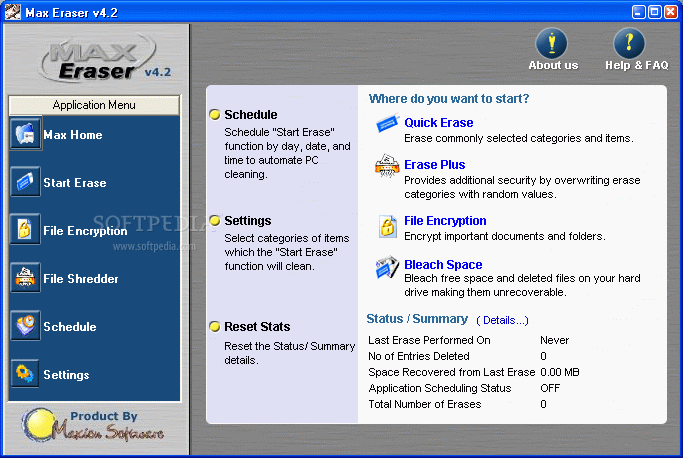The width and height of the screenshot is (683, 458).
Task: Click the yellow bullet beside Schedule heading
Action: coord(215,115)
